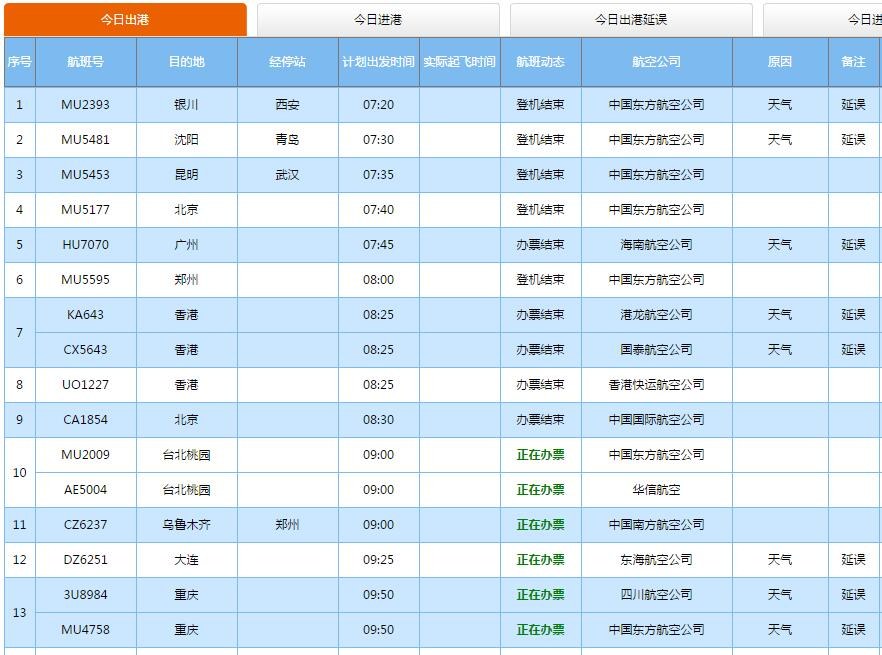This screenshot has height=655, width=882.
Task: Select flight number HU7070
Action: (86, 245)
